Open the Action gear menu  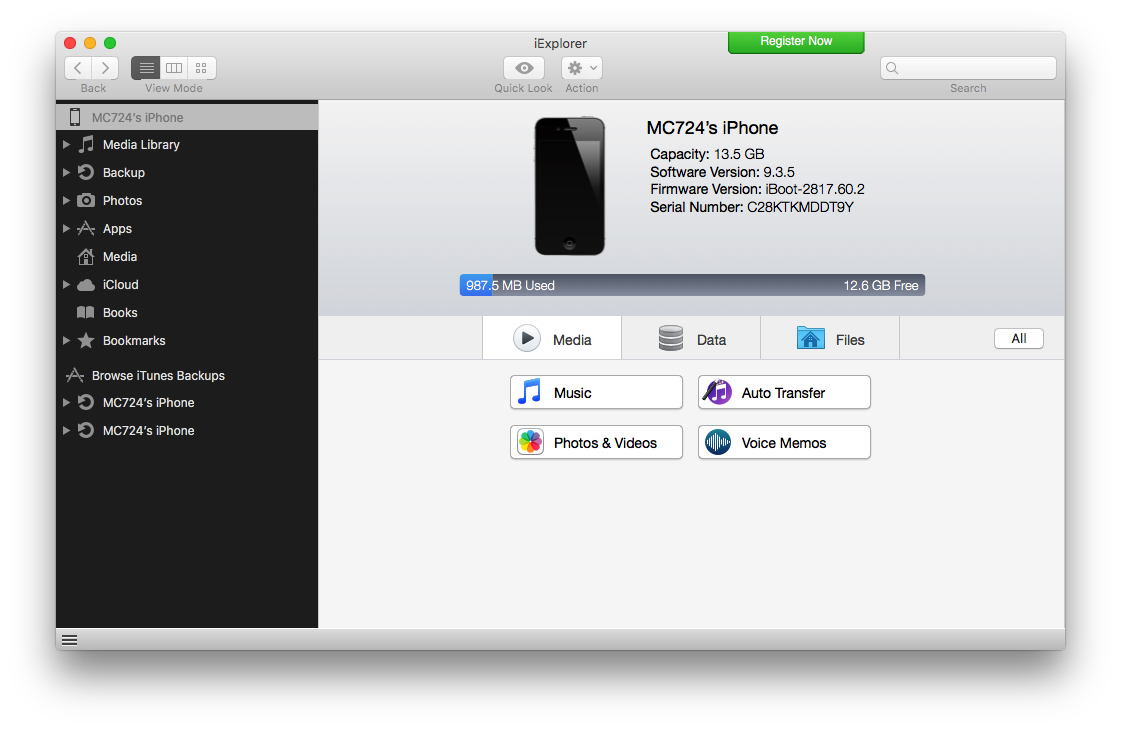(x=581, y=68)
